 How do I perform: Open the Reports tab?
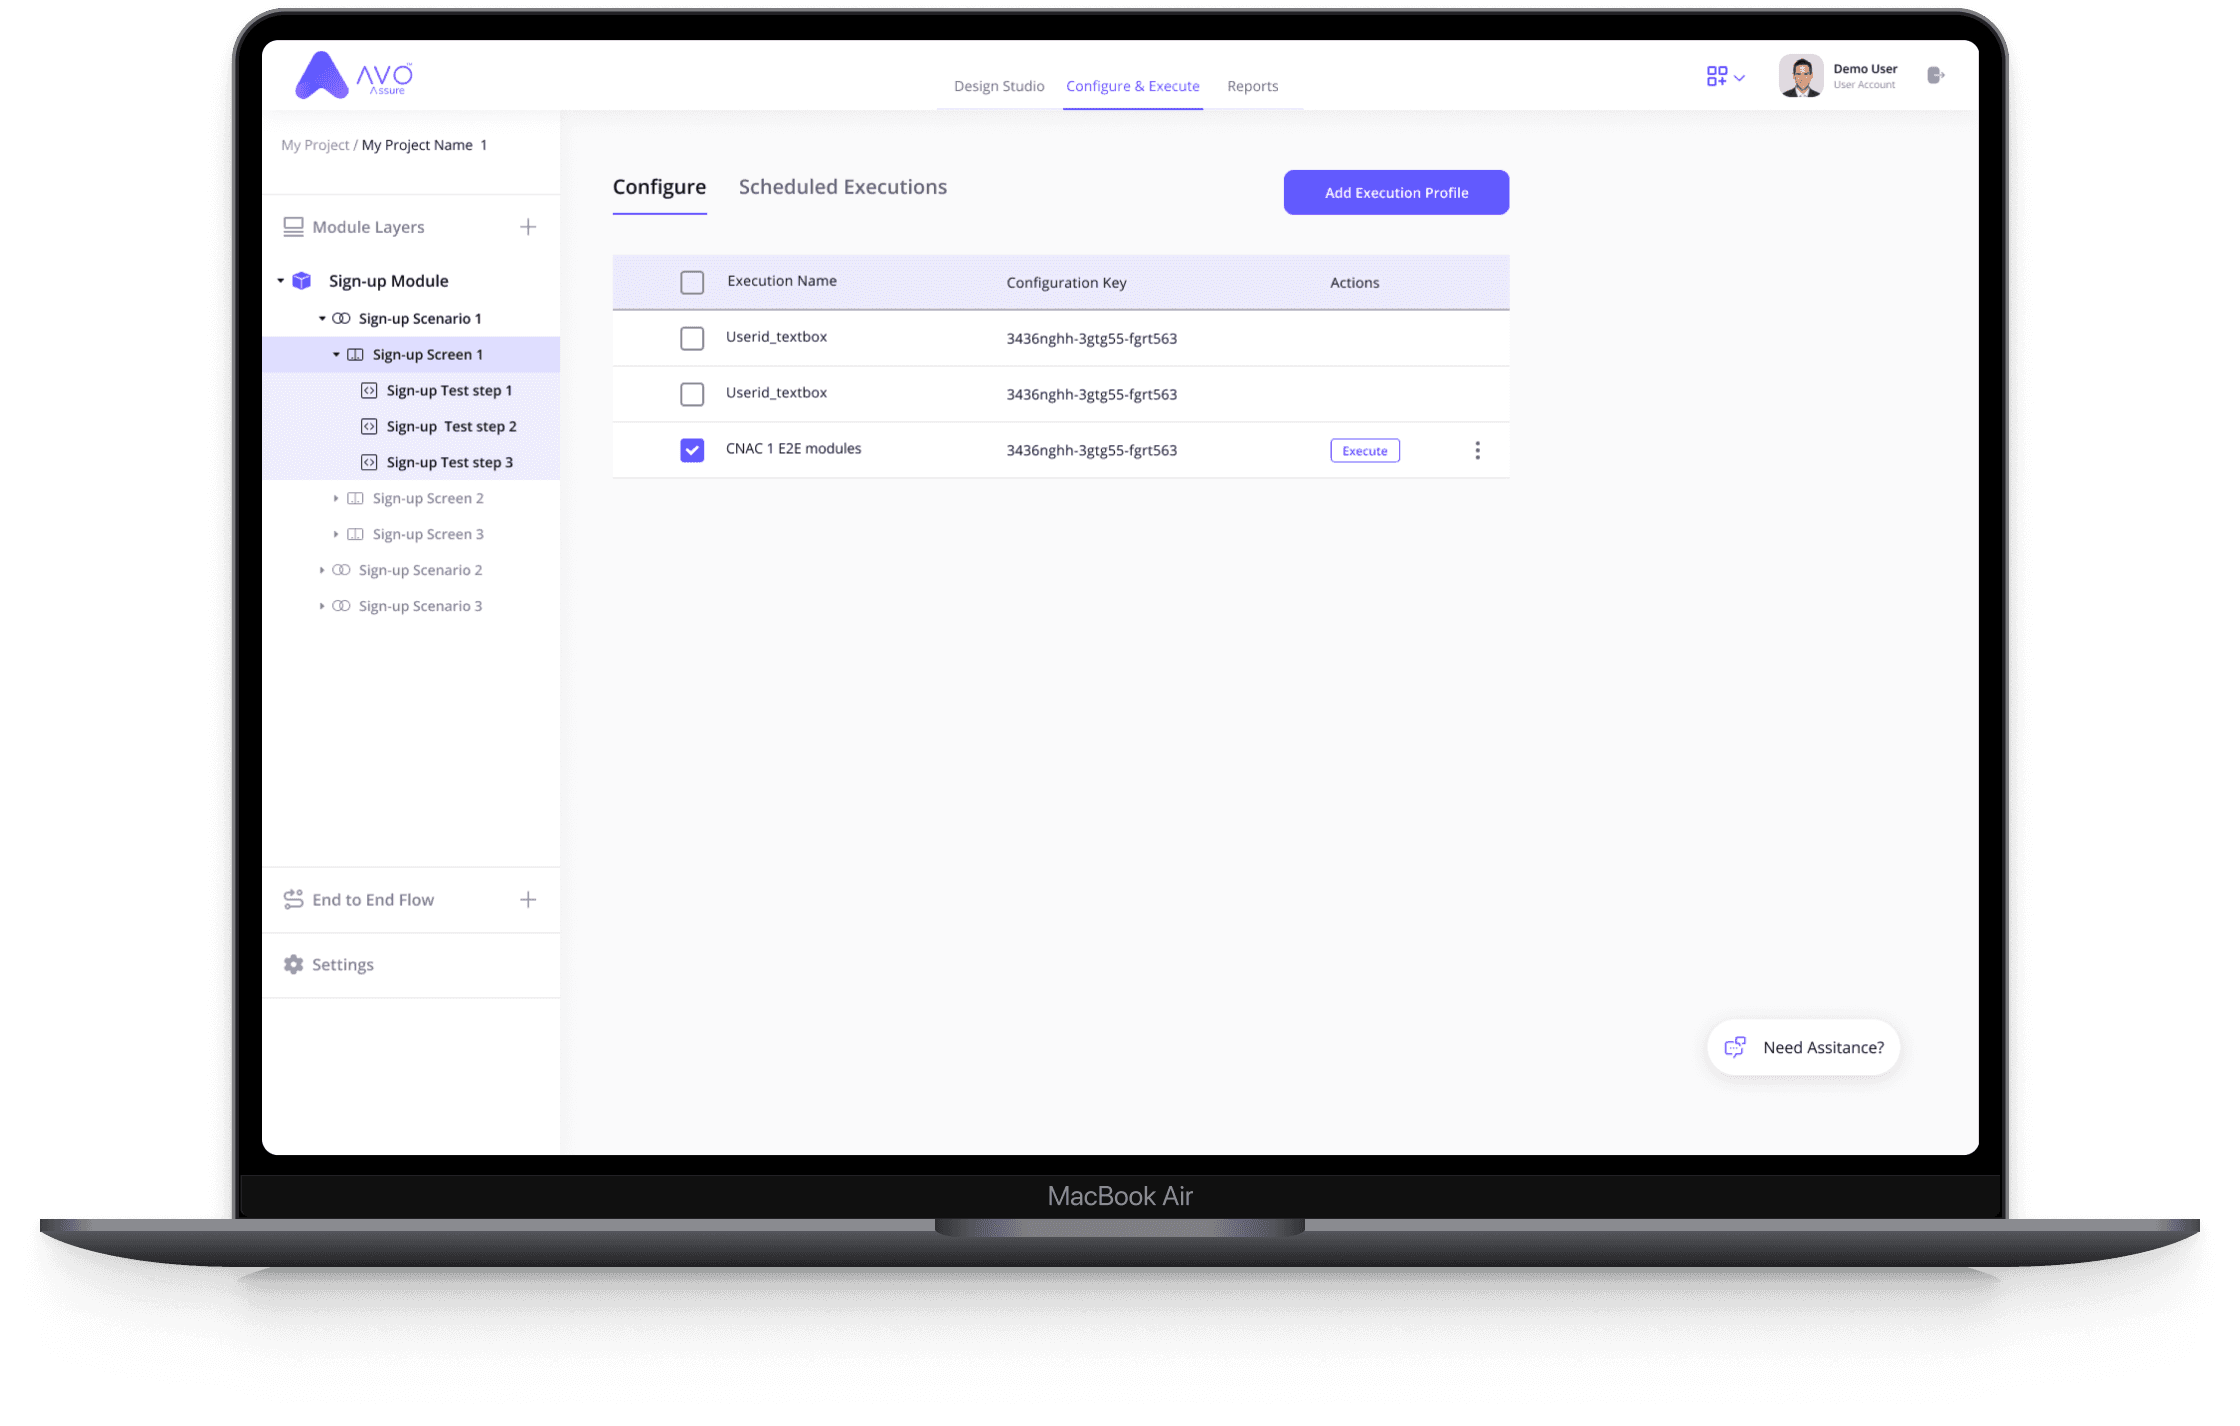click(1252, 86)
